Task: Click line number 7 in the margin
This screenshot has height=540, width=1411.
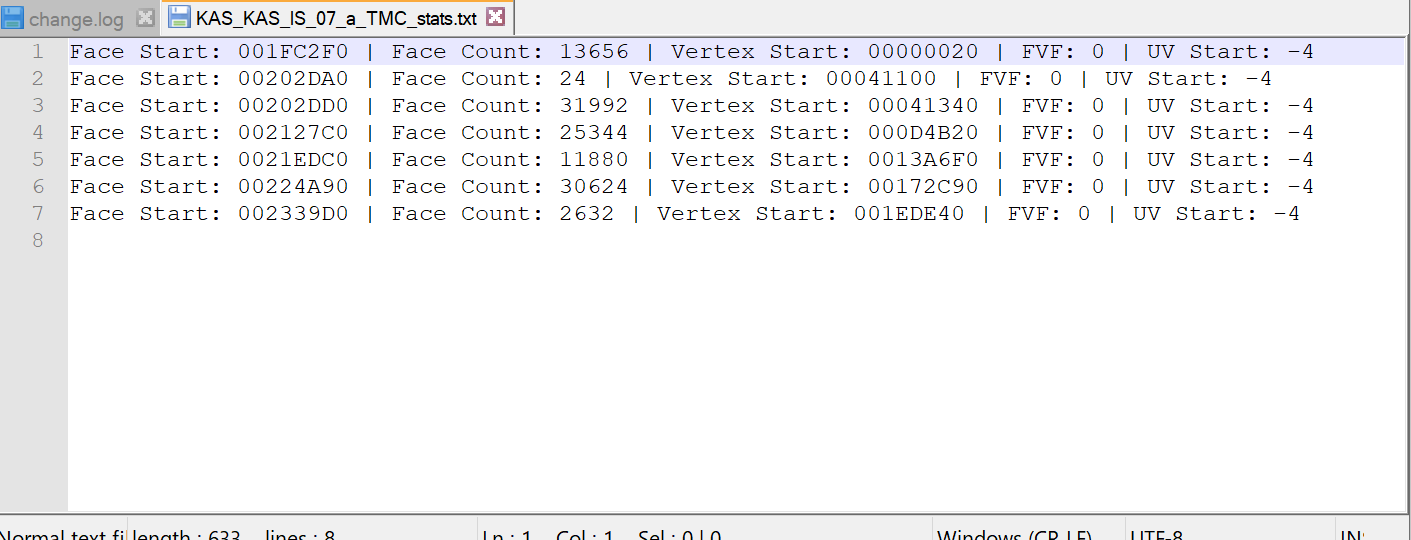Action: click(x=37, y=213)
